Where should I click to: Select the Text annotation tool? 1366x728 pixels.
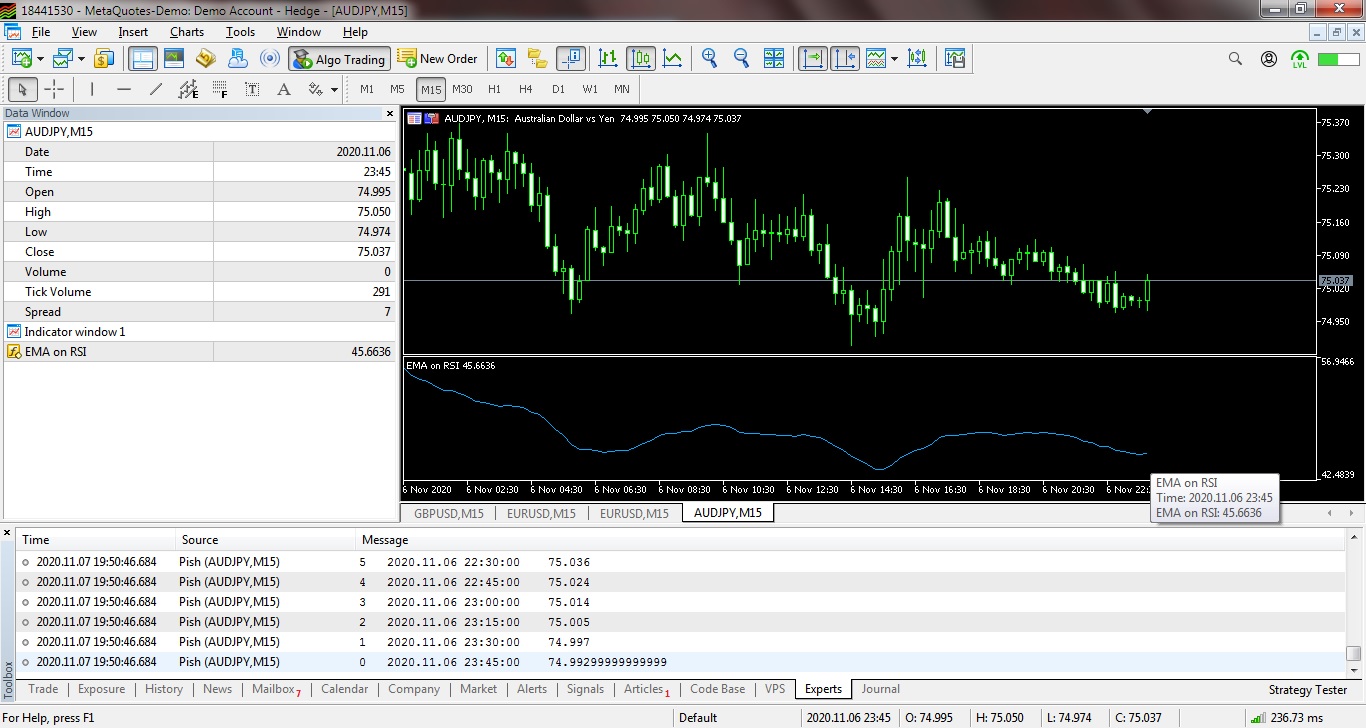tap(252, 89)
